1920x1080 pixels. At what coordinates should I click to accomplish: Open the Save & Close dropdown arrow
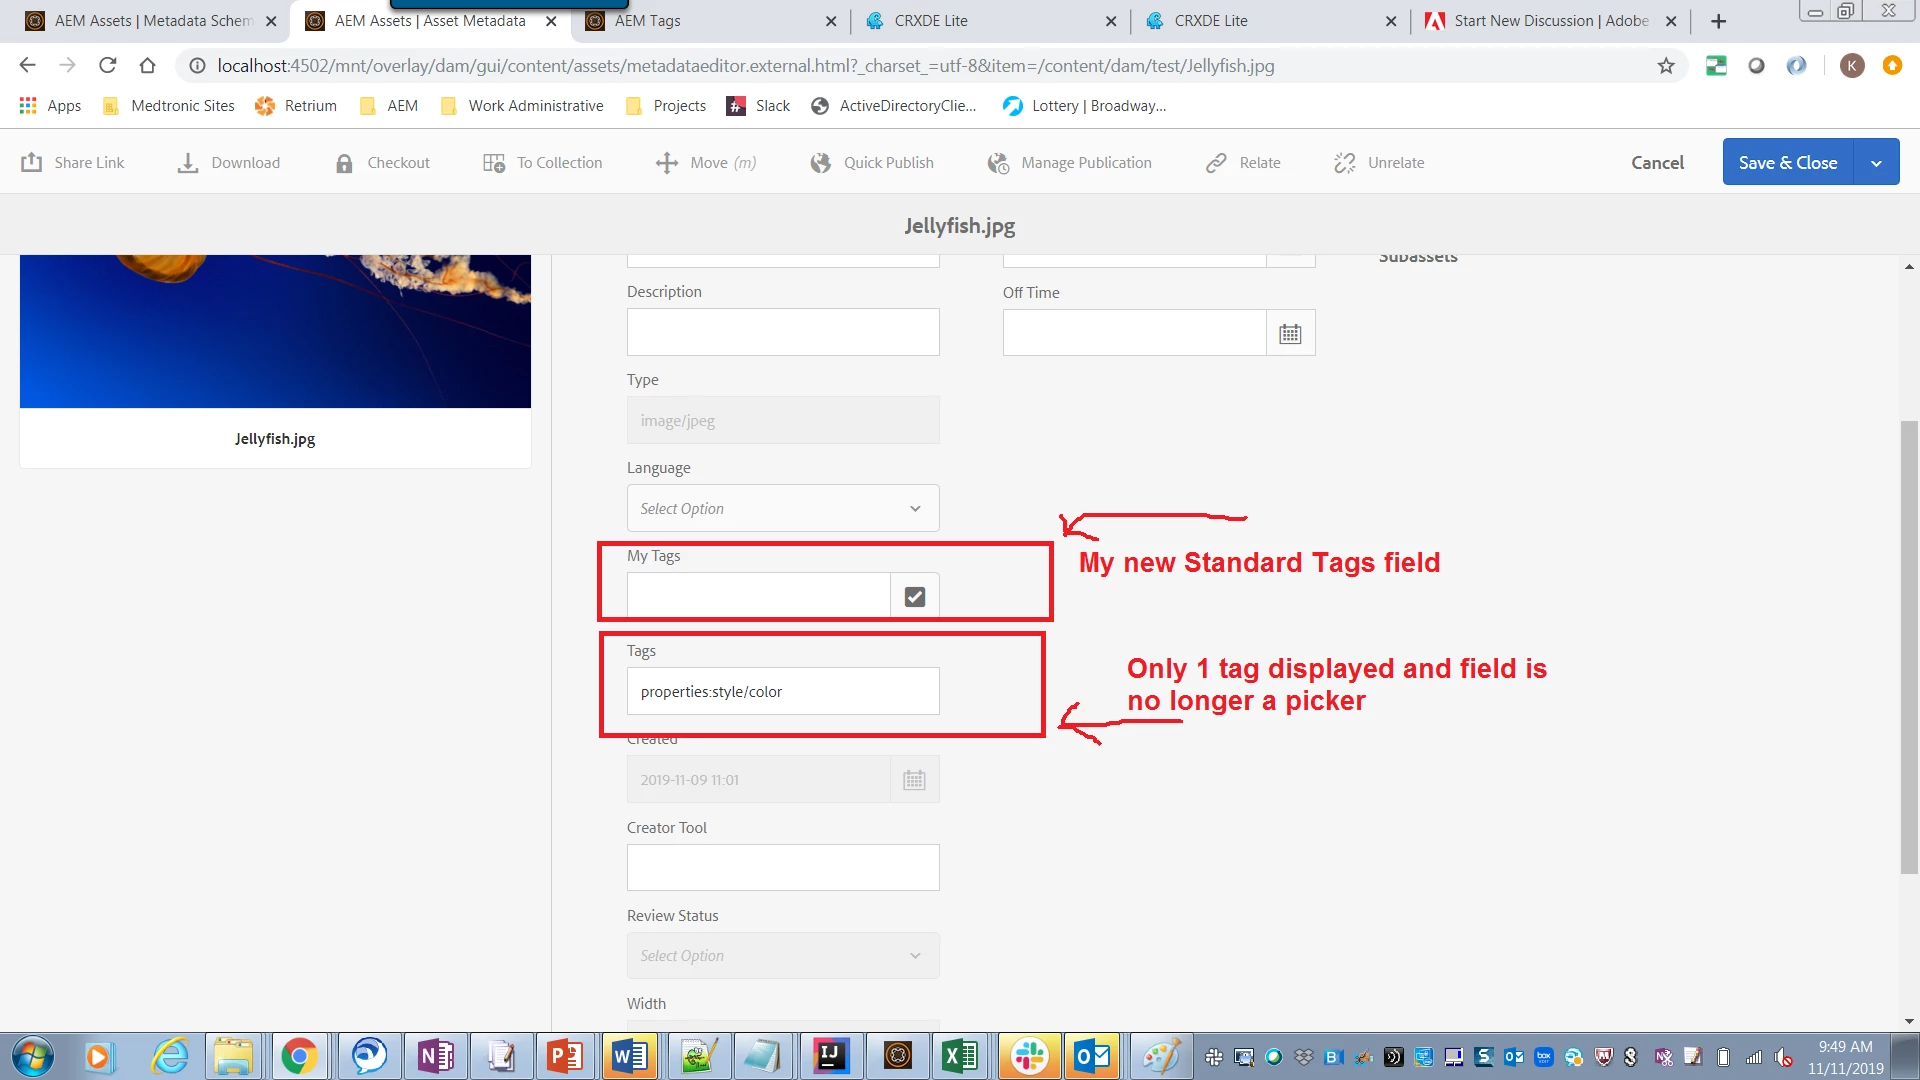1877,163
